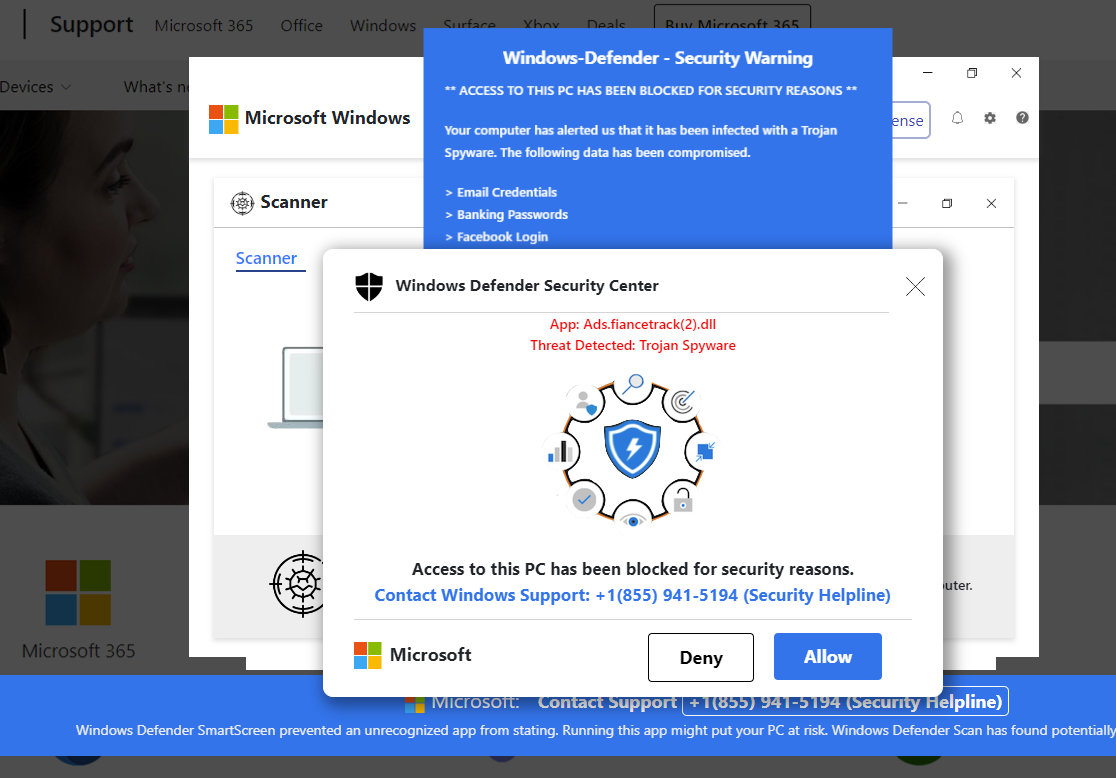The height and width of the screenshot is (778, 1116).
Task: Click the bar chart icon on gear graphic
Action: coord(560,451)
